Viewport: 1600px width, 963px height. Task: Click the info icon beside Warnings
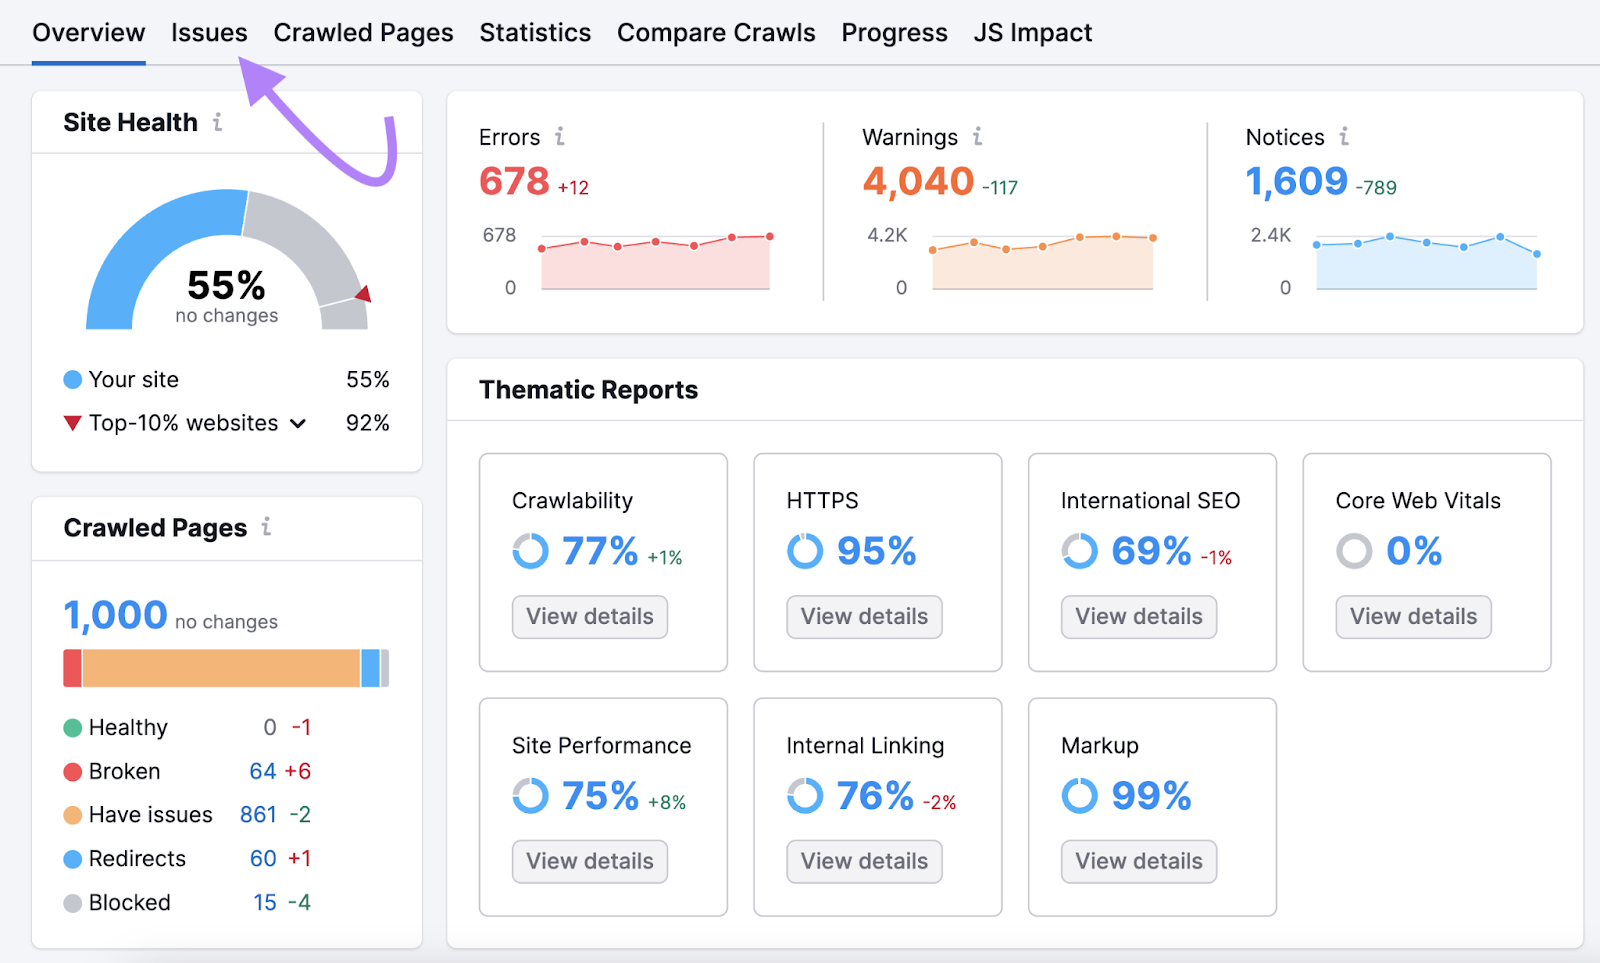[977, 136]
